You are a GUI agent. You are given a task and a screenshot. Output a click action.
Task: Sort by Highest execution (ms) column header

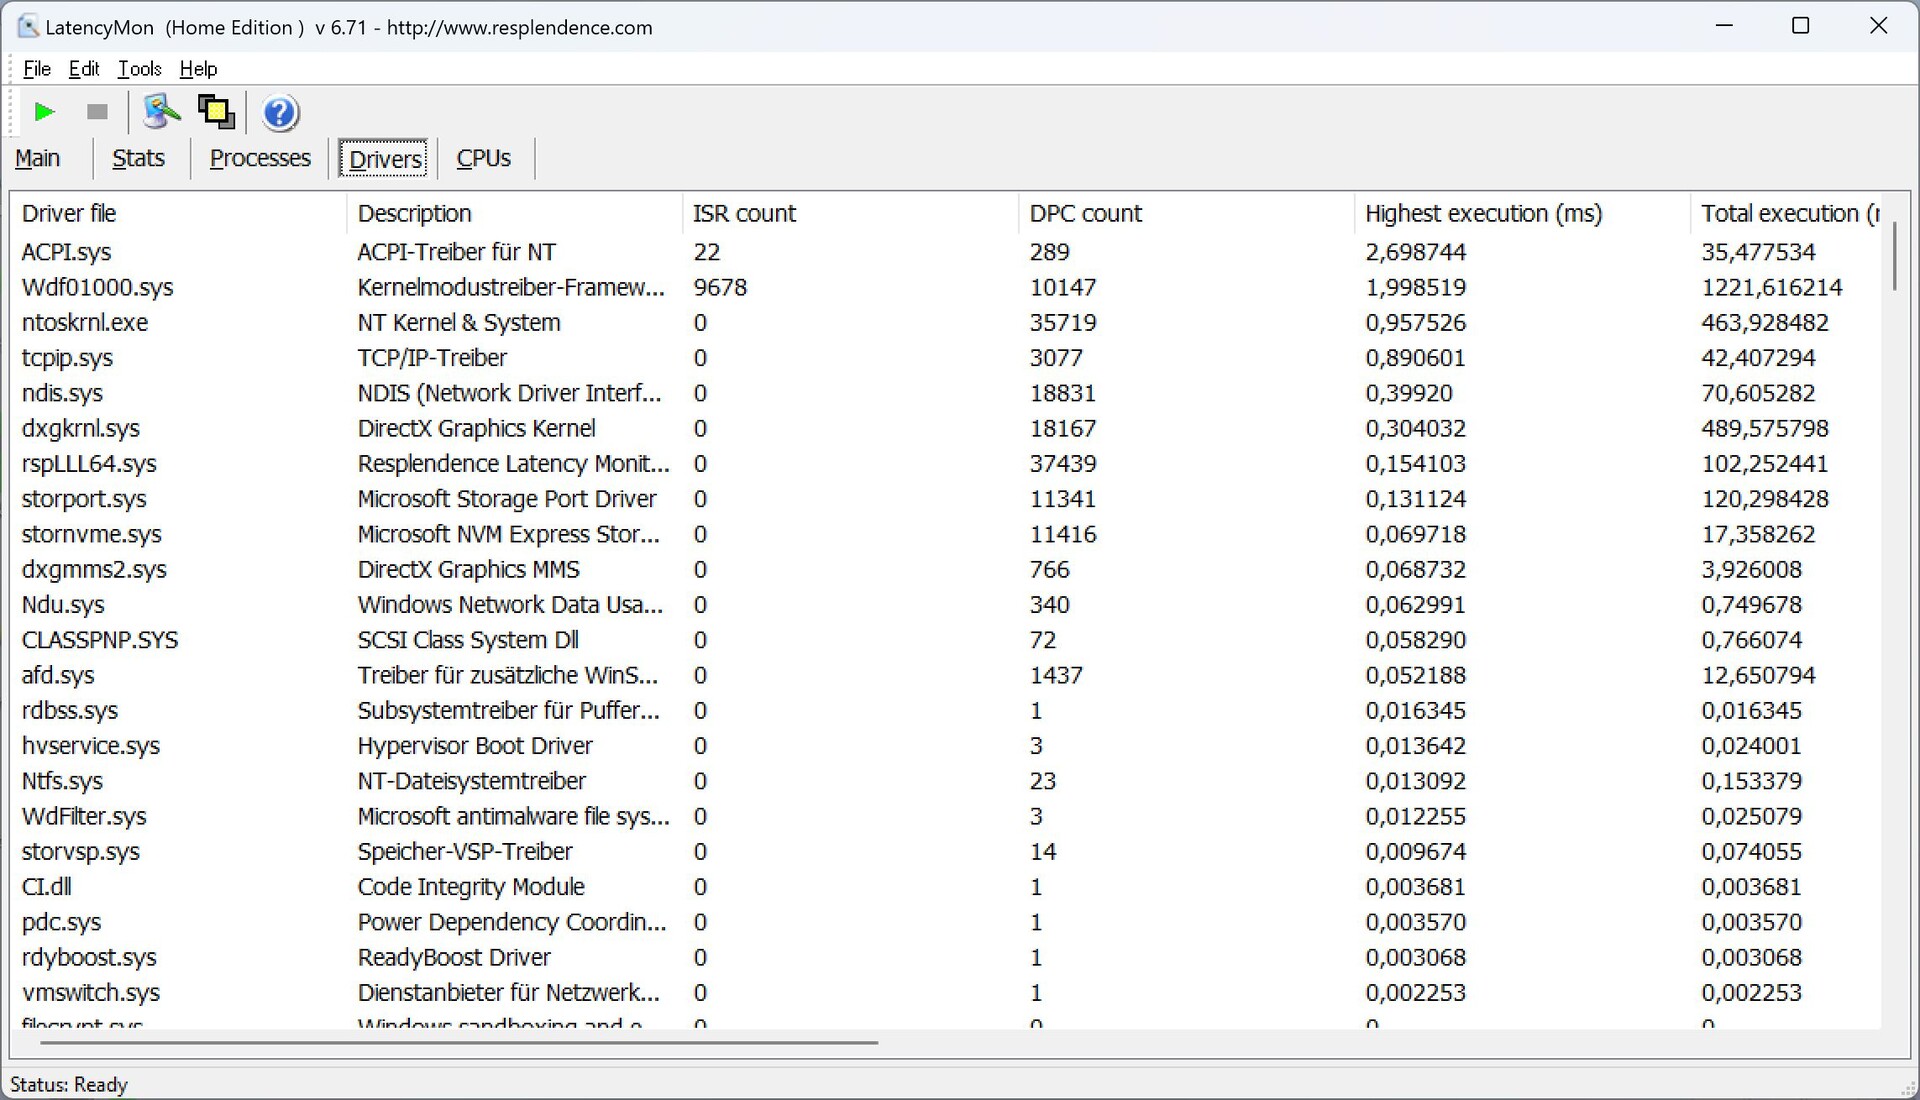(x=1522, y=214)
